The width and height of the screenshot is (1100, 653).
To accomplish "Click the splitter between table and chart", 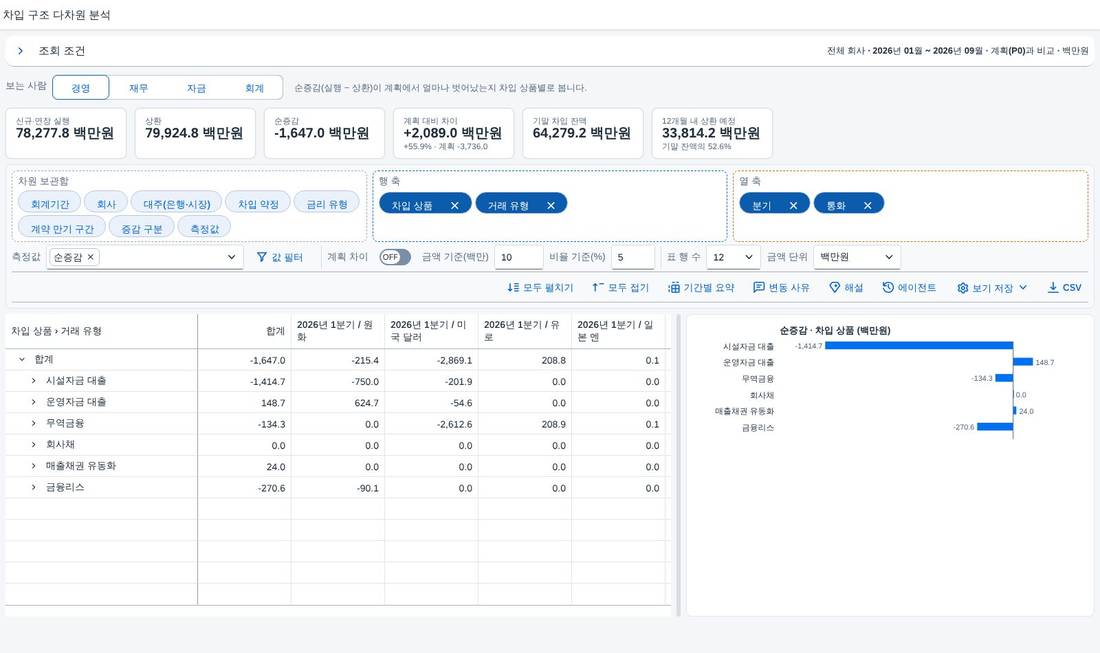I will click(x=678, y=465).
